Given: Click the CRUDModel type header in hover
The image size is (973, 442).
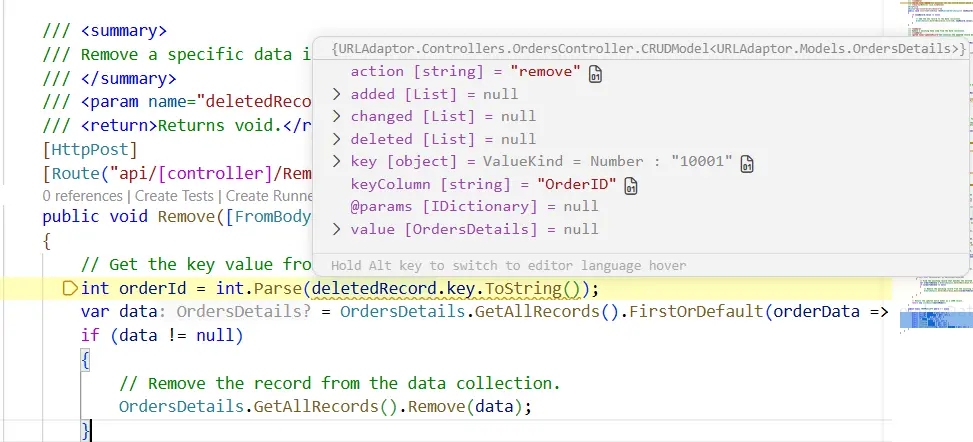Looking at the screenshot, I should click(x=648, y=48).
